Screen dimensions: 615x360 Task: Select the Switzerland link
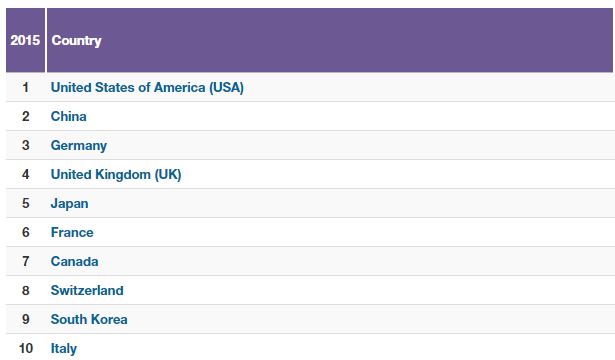point(87,290)
